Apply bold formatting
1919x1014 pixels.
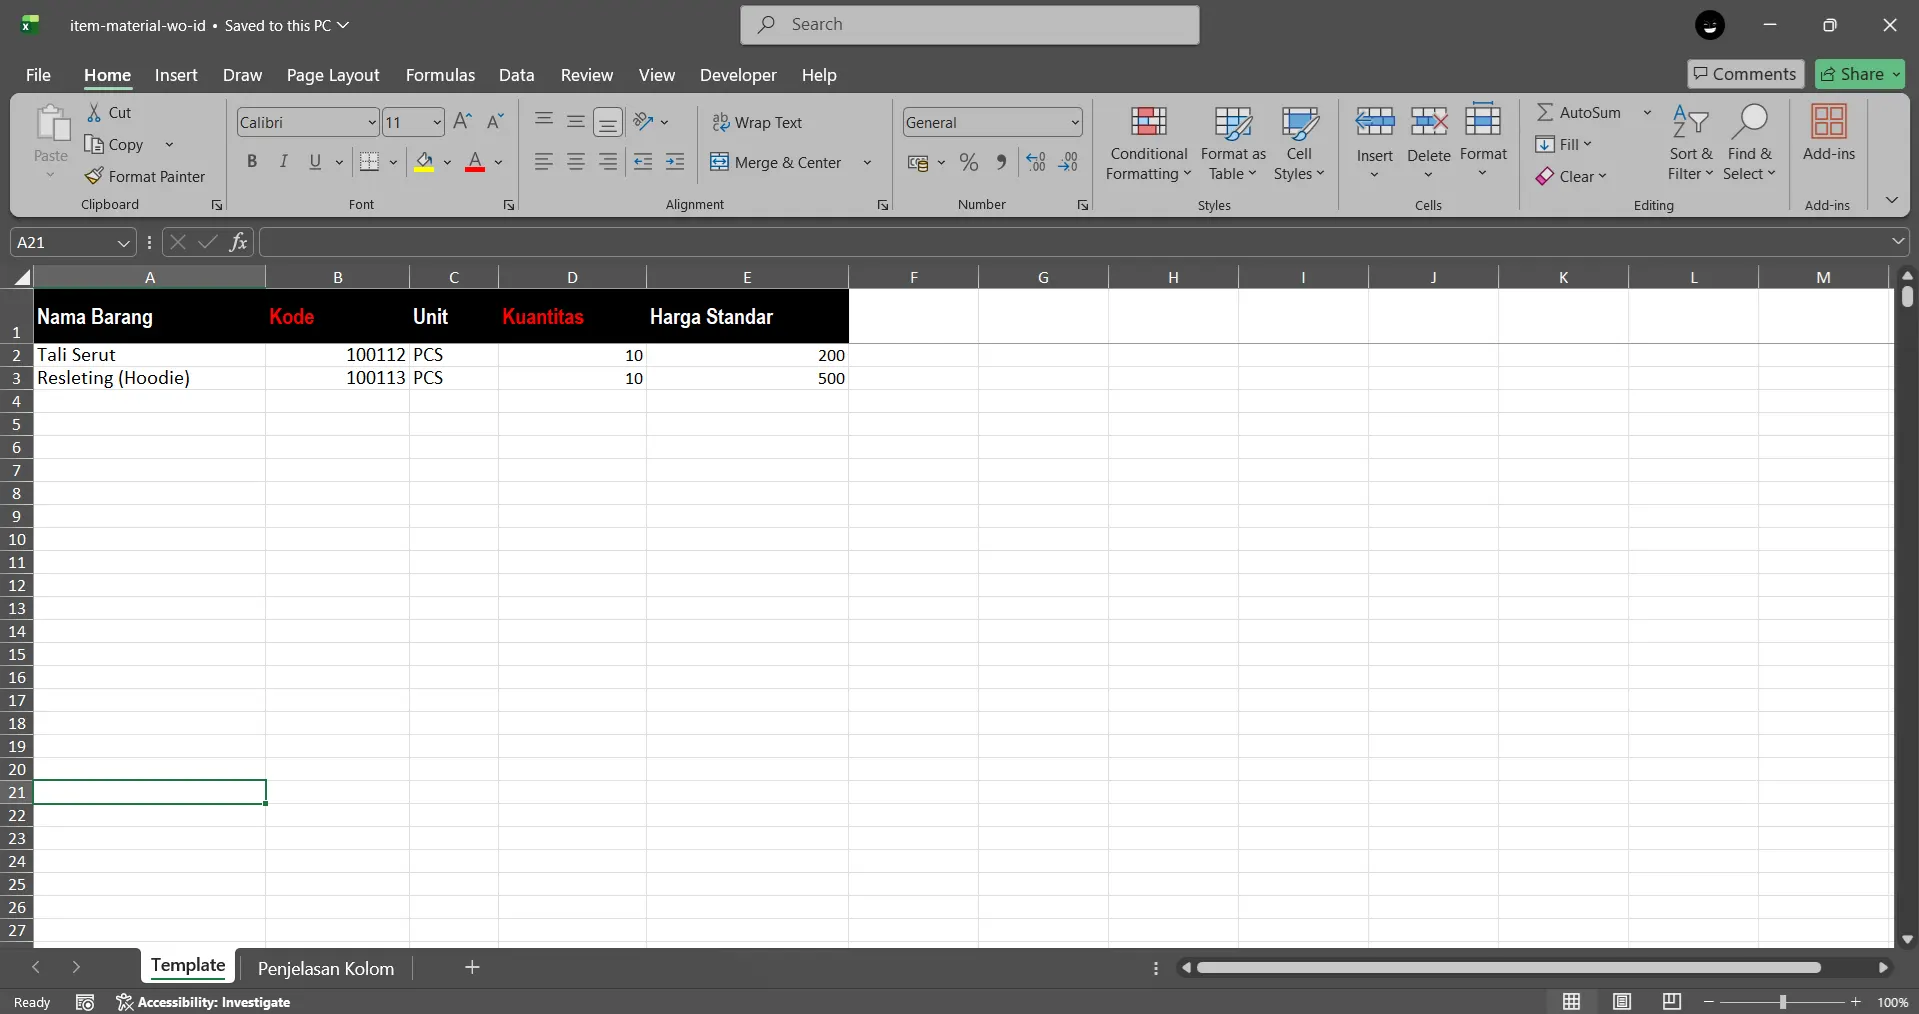[x=251, y=162]
